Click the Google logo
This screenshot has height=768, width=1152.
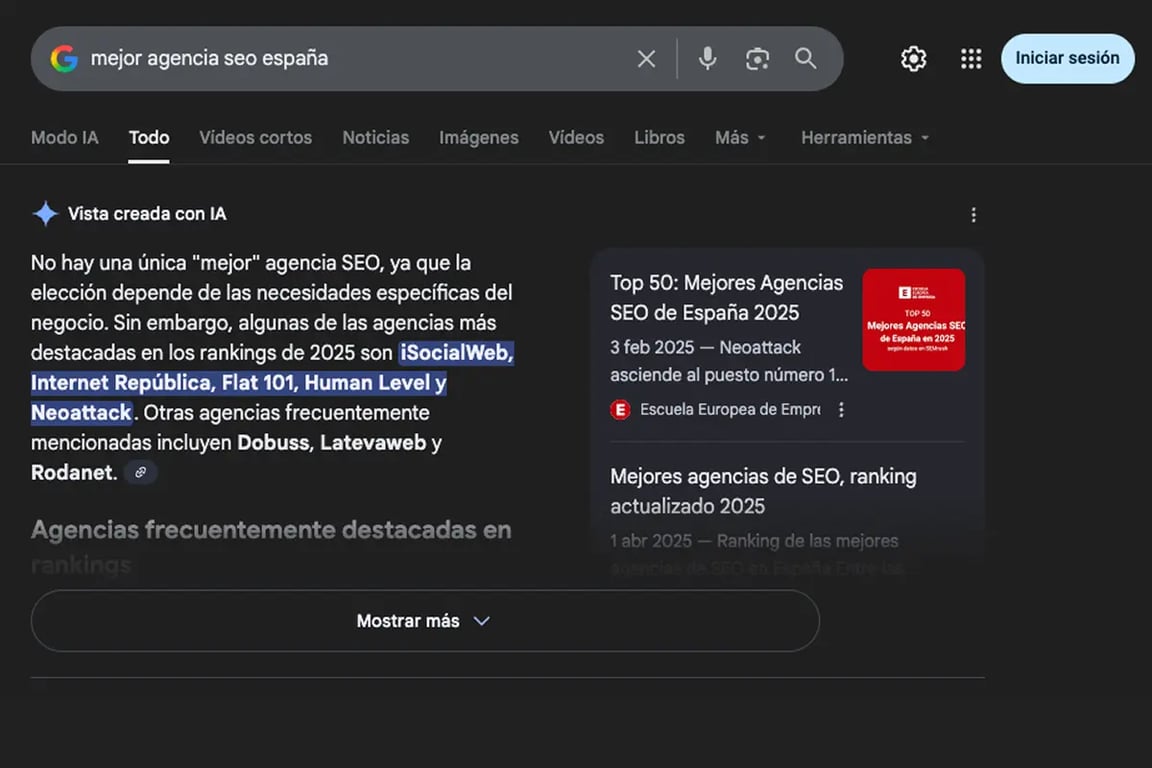[x=61, y=58]
